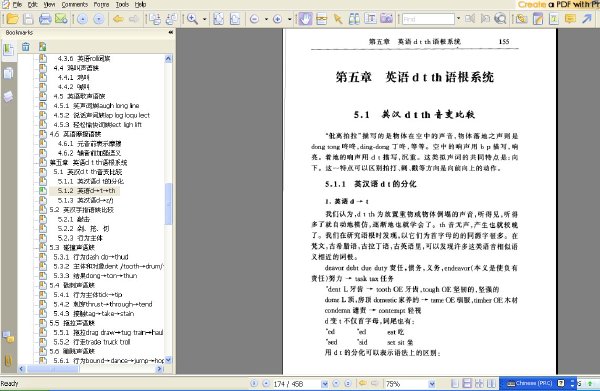
Task: Click the trash Delete bookmark icon
Action: pos(26,47)
